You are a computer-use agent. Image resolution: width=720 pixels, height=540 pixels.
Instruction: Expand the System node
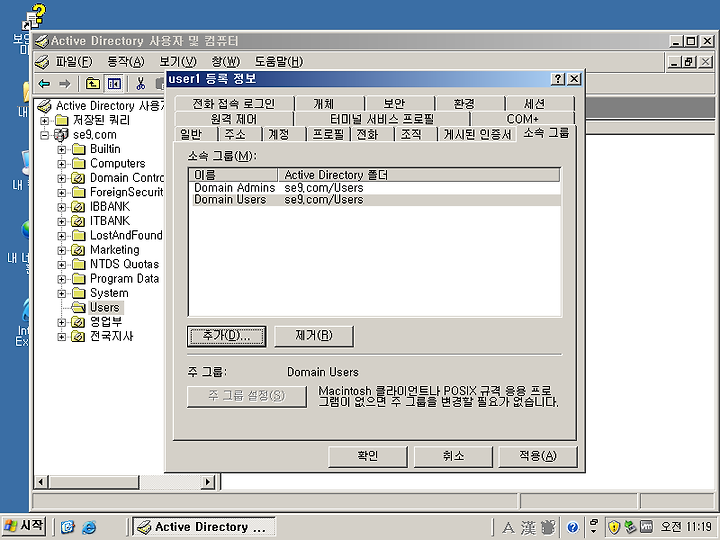tap(62, 293)
